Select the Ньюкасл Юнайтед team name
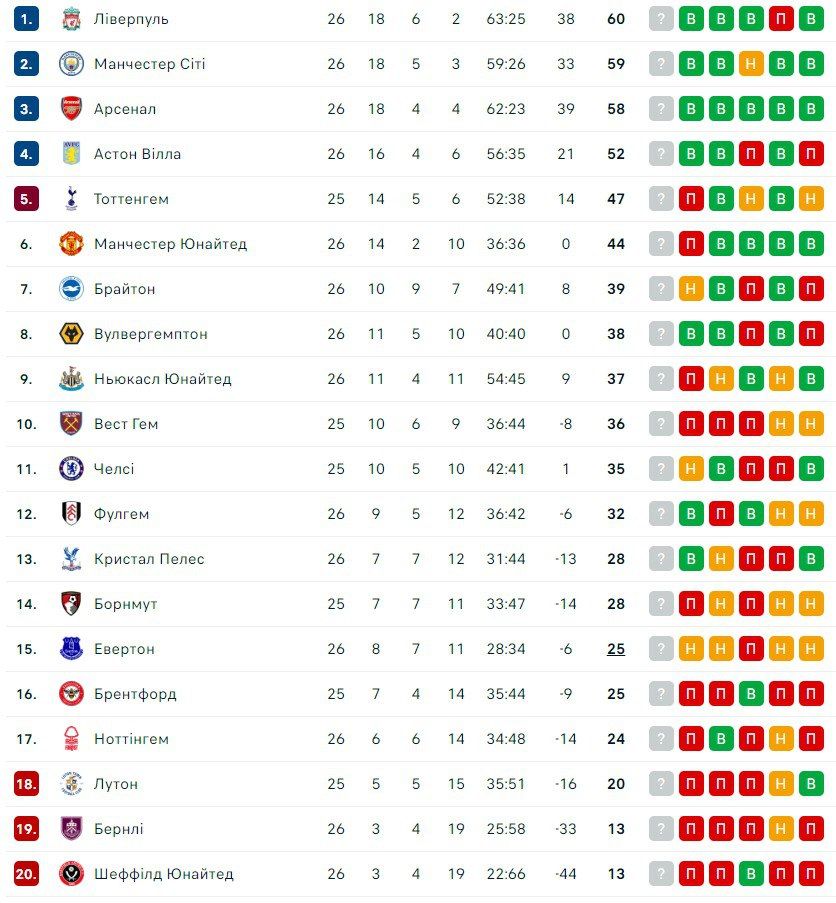This screenshot has height=903, width=836. tap(162, 379)
